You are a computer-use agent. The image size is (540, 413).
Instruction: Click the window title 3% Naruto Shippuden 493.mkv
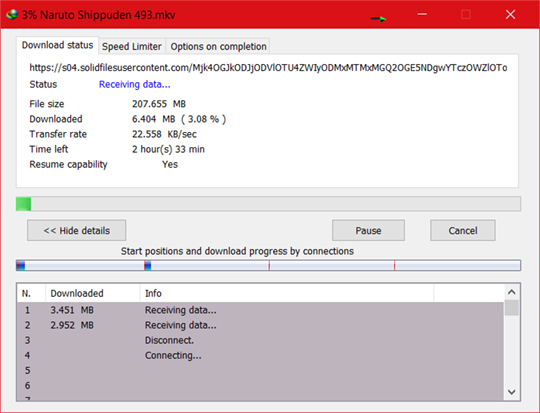click(x=99, y=15)
